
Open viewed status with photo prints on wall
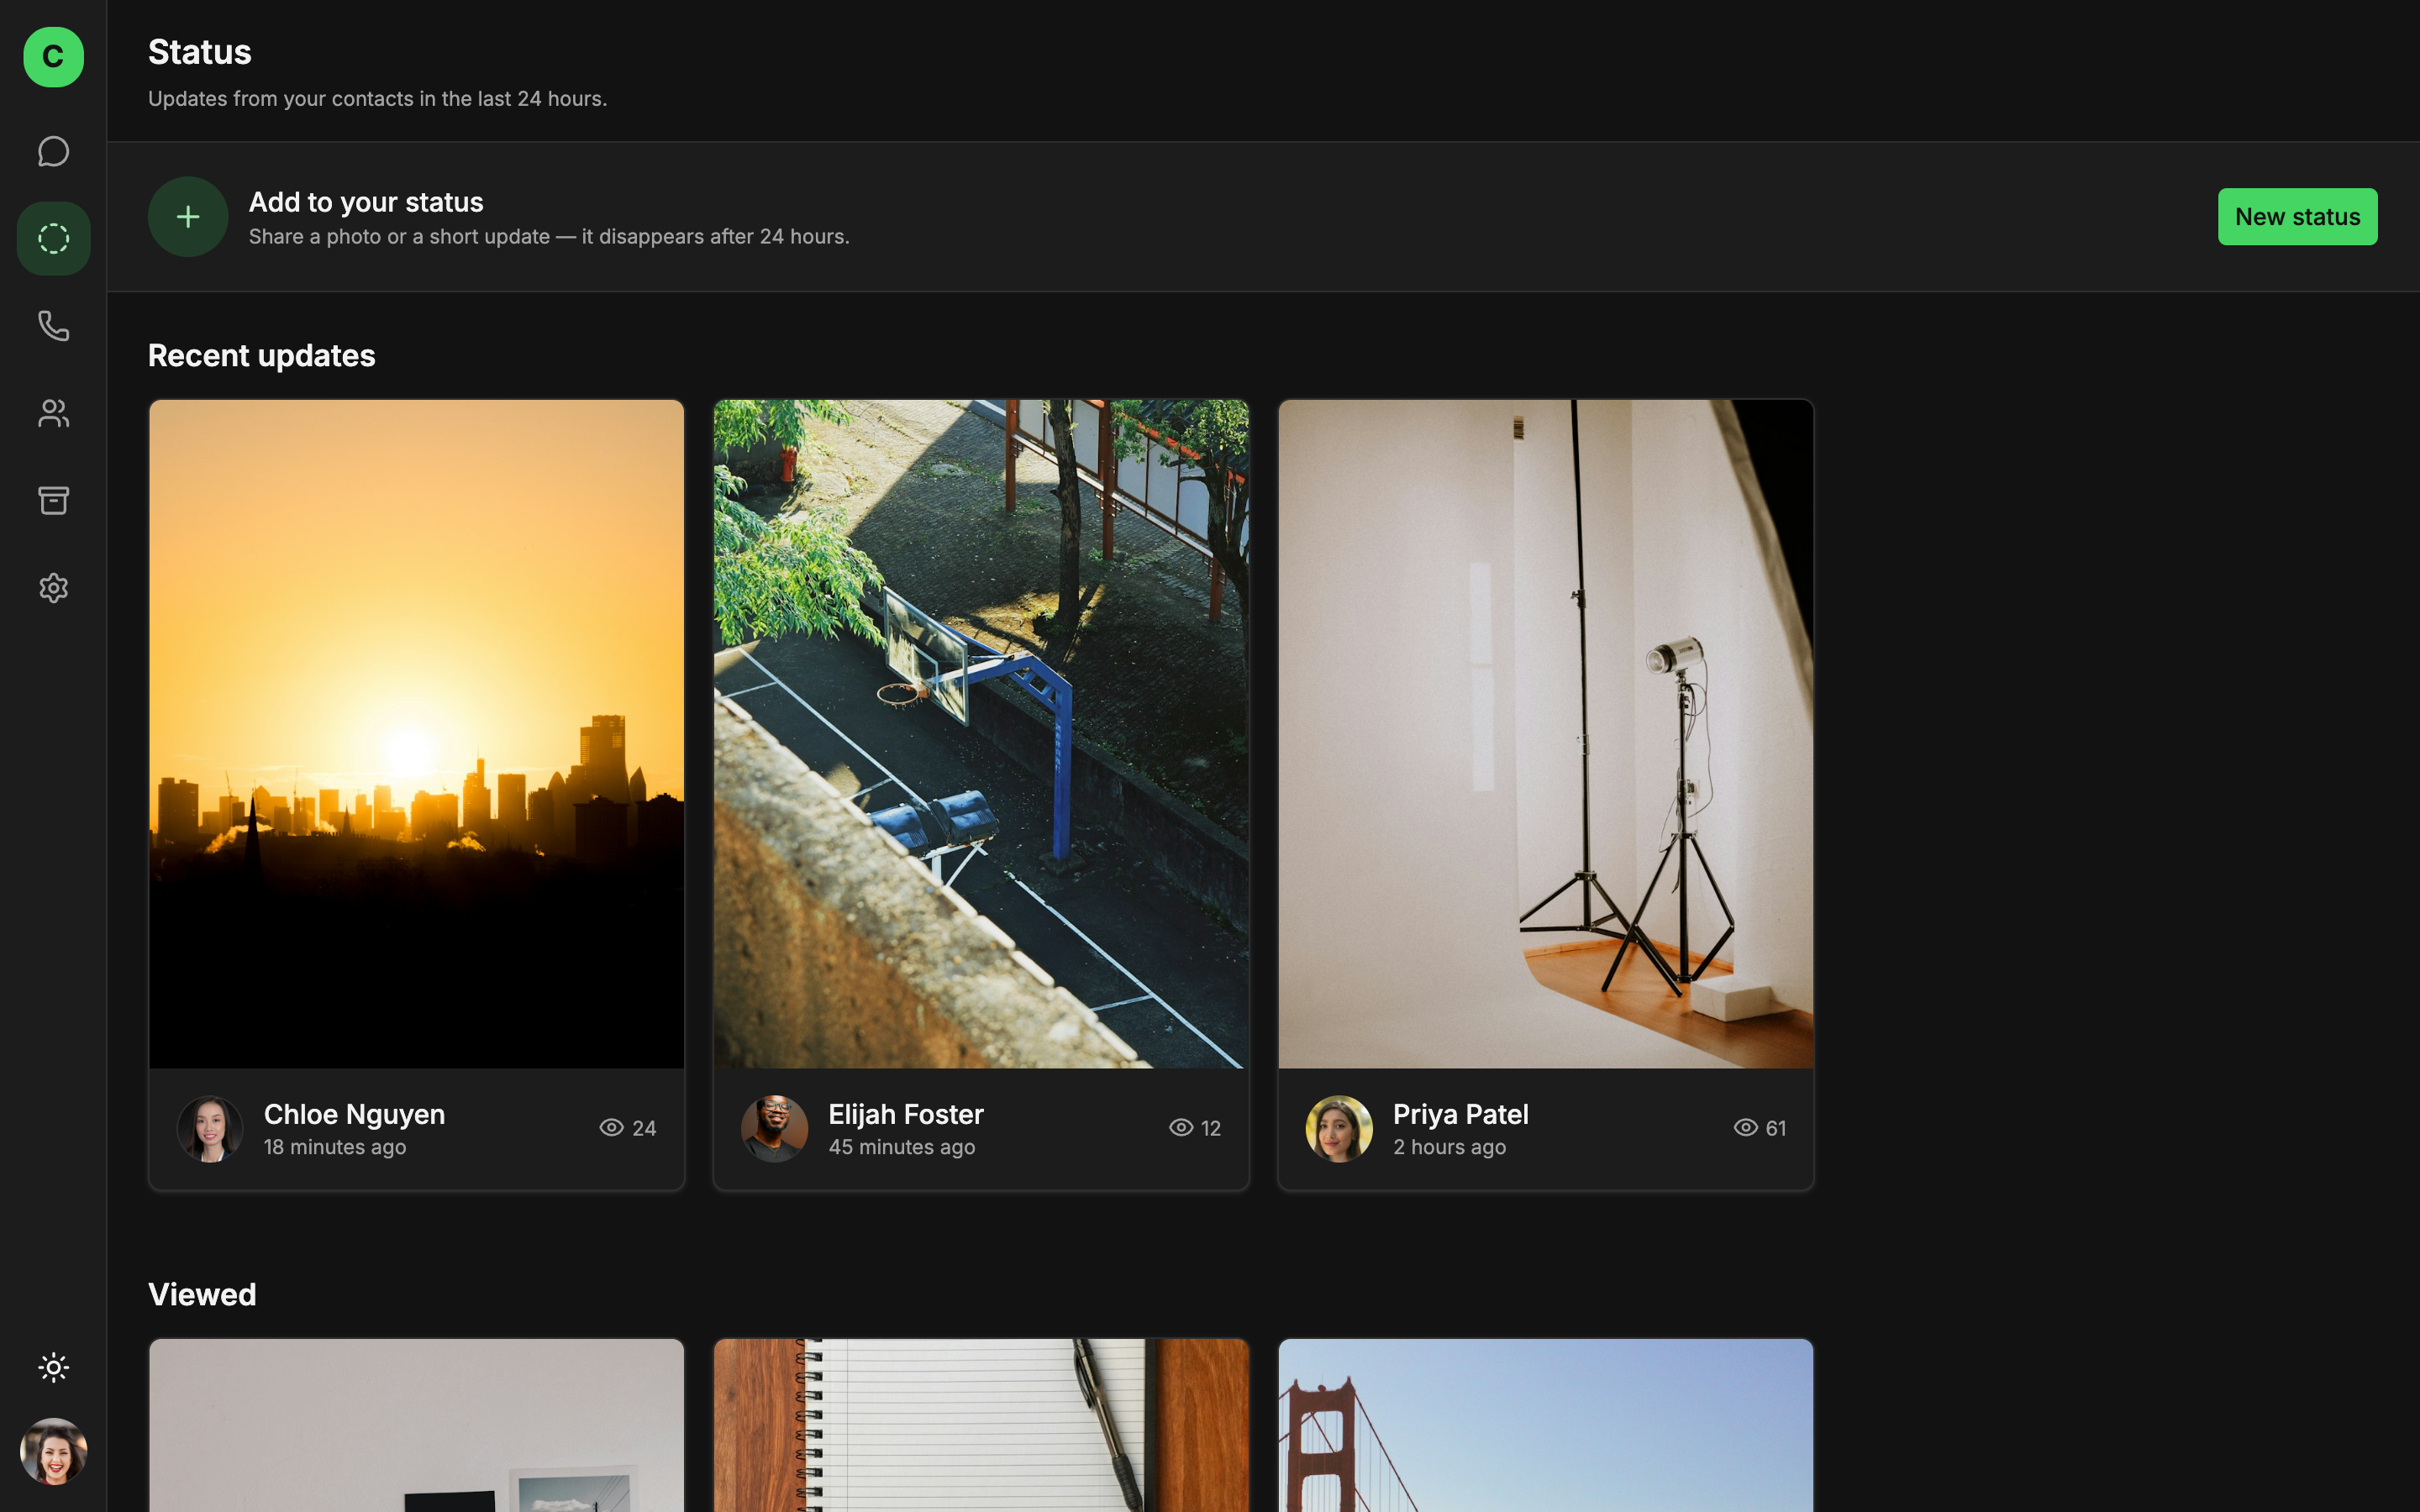417,1425
